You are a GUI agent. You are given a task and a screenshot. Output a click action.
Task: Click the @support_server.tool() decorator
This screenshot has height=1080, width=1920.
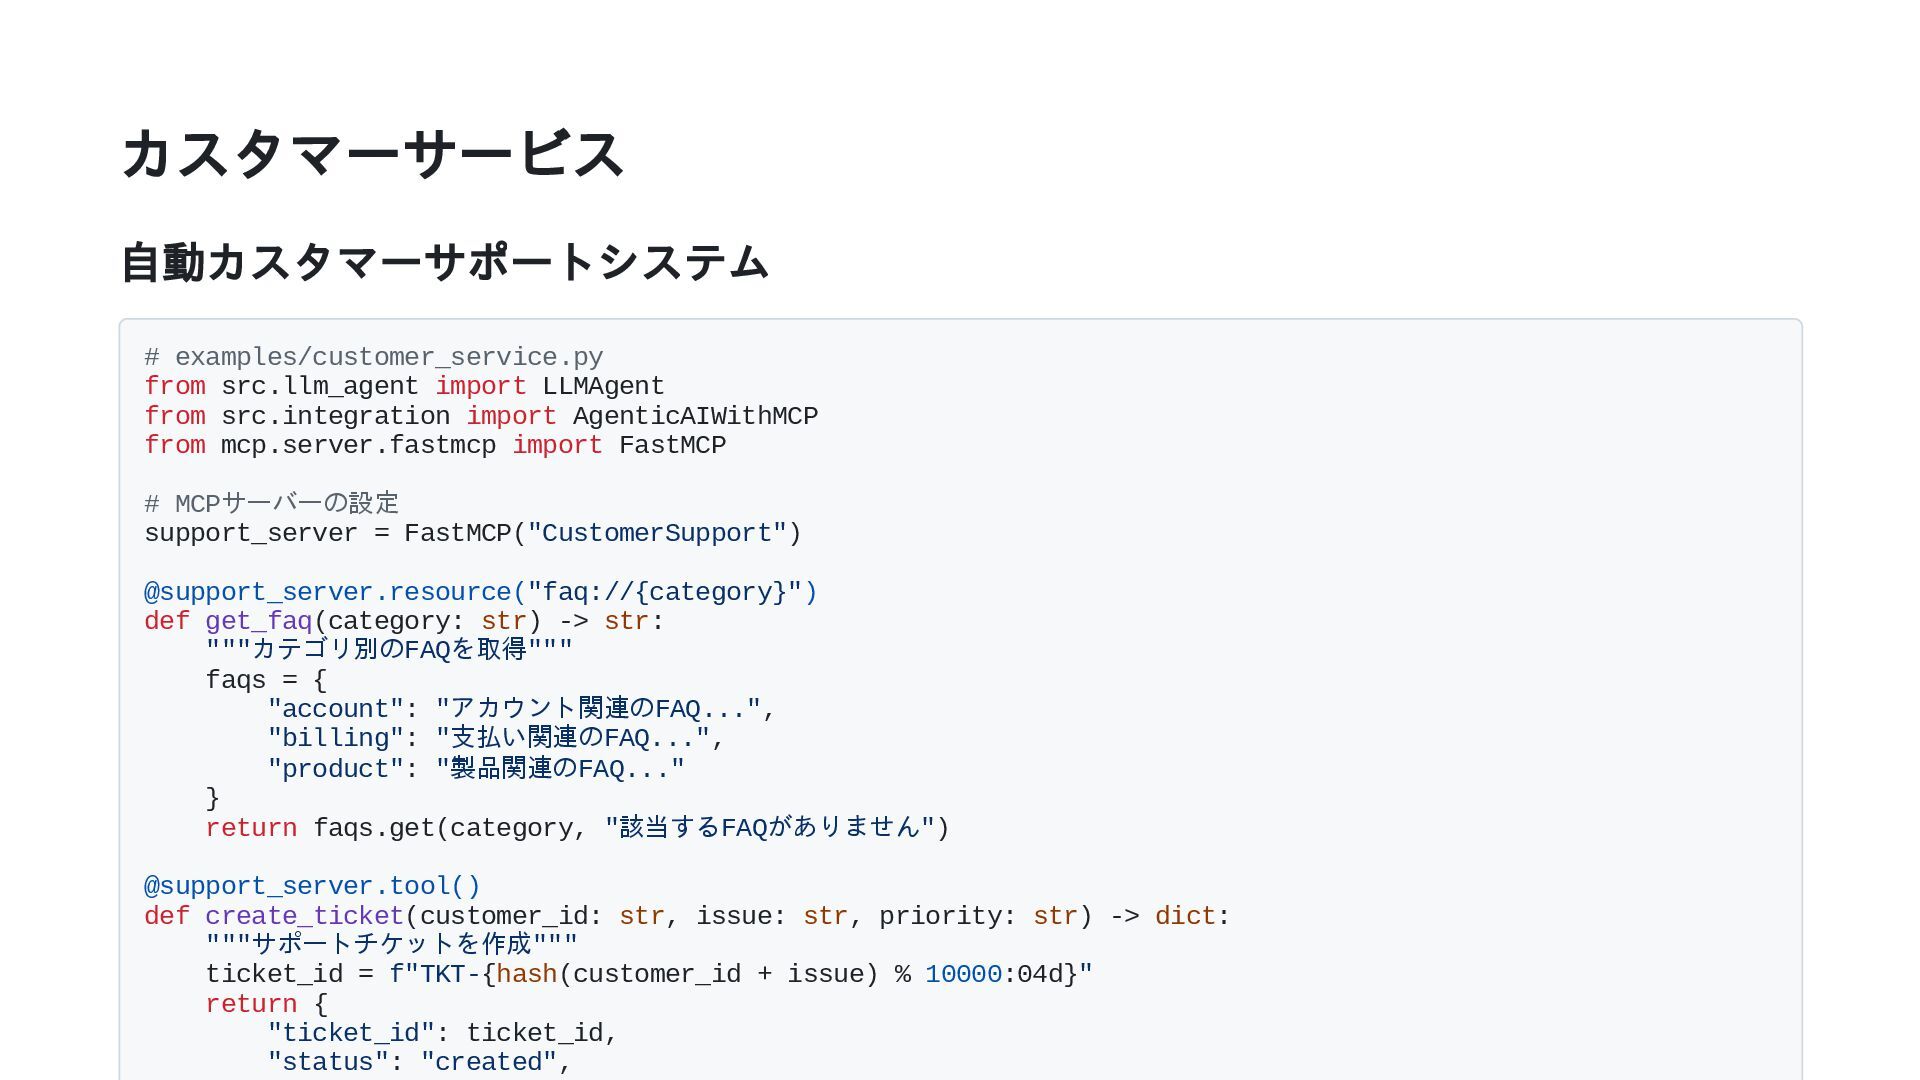pyautogui.click(x=312, y=886)
